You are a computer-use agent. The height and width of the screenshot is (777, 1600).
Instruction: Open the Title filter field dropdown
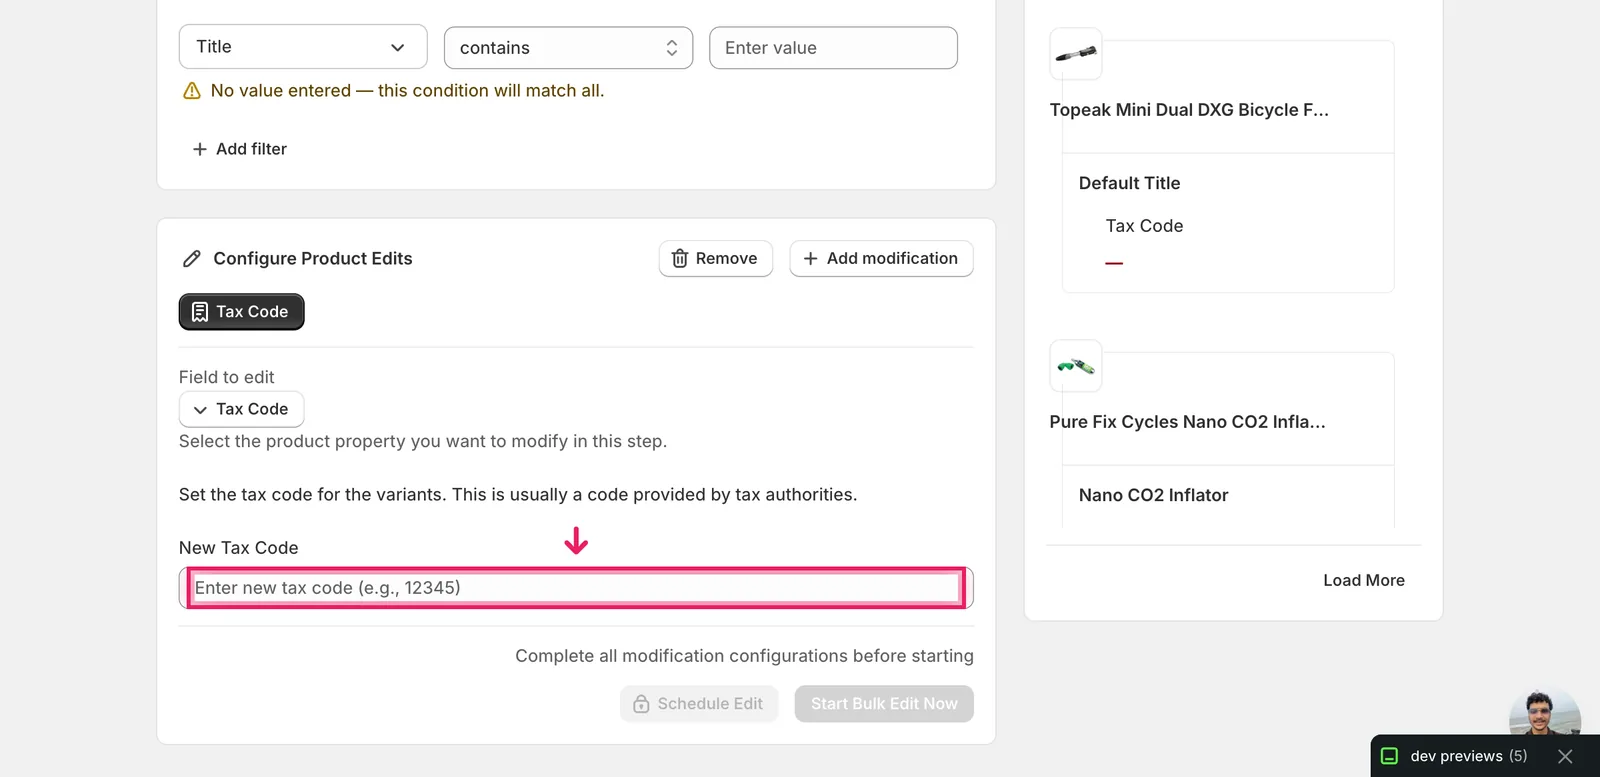303,47
